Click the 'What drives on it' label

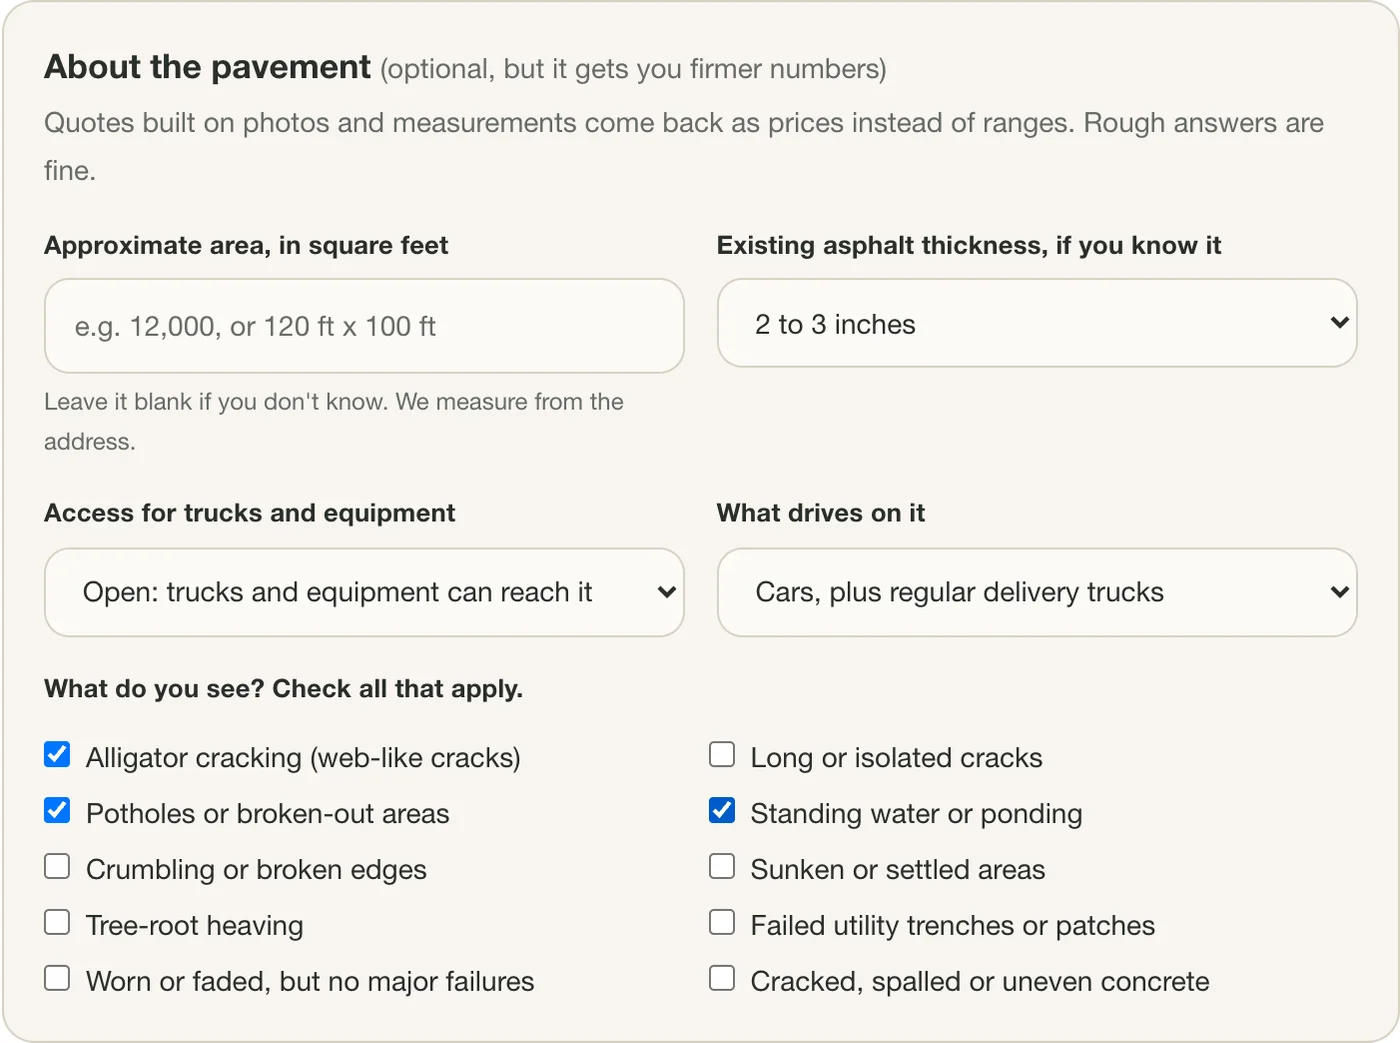coord(820,513)
